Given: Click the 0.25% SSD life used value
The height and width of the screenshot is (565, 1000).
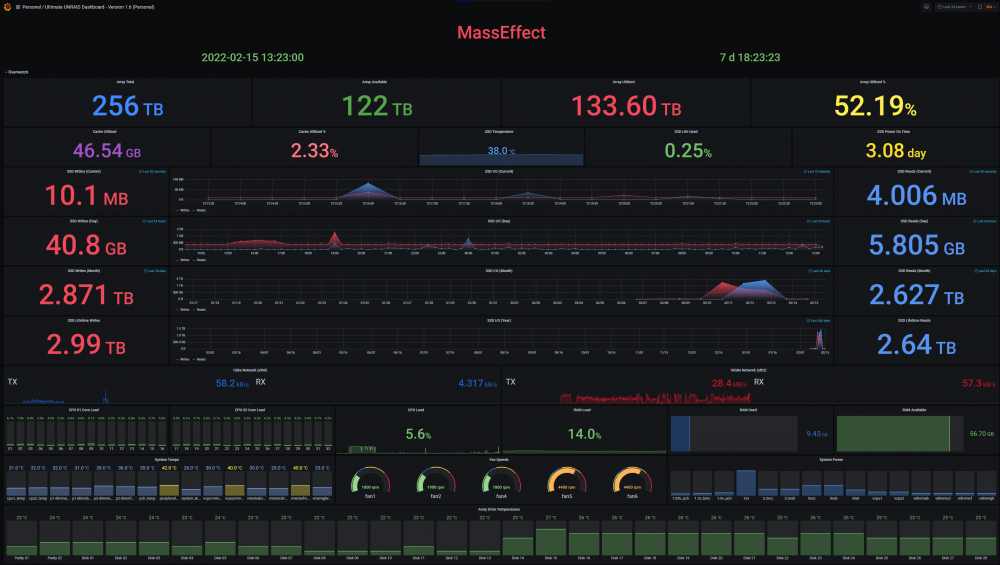Looking at the screenshot, I should pyautogui.click(x=688, y=150).
